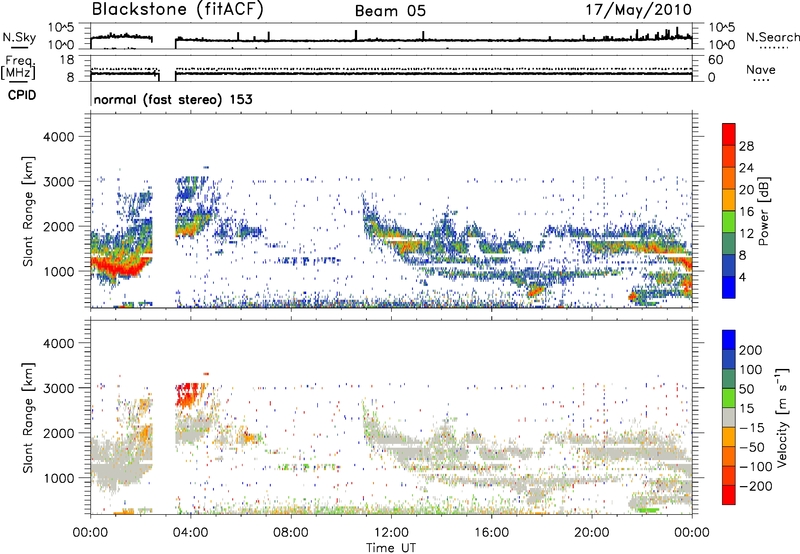Click the "-50" velocity colorbar label
Image resolution: width=800 pixels, height=554 pixels.
coord(752,448)
